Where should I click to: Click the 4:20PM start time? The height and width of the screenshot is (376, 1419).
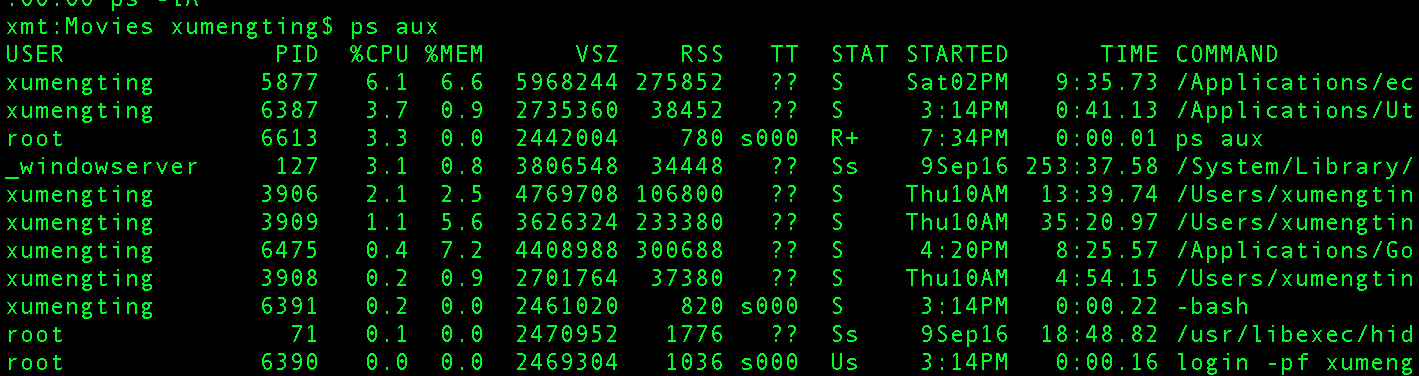964,250
